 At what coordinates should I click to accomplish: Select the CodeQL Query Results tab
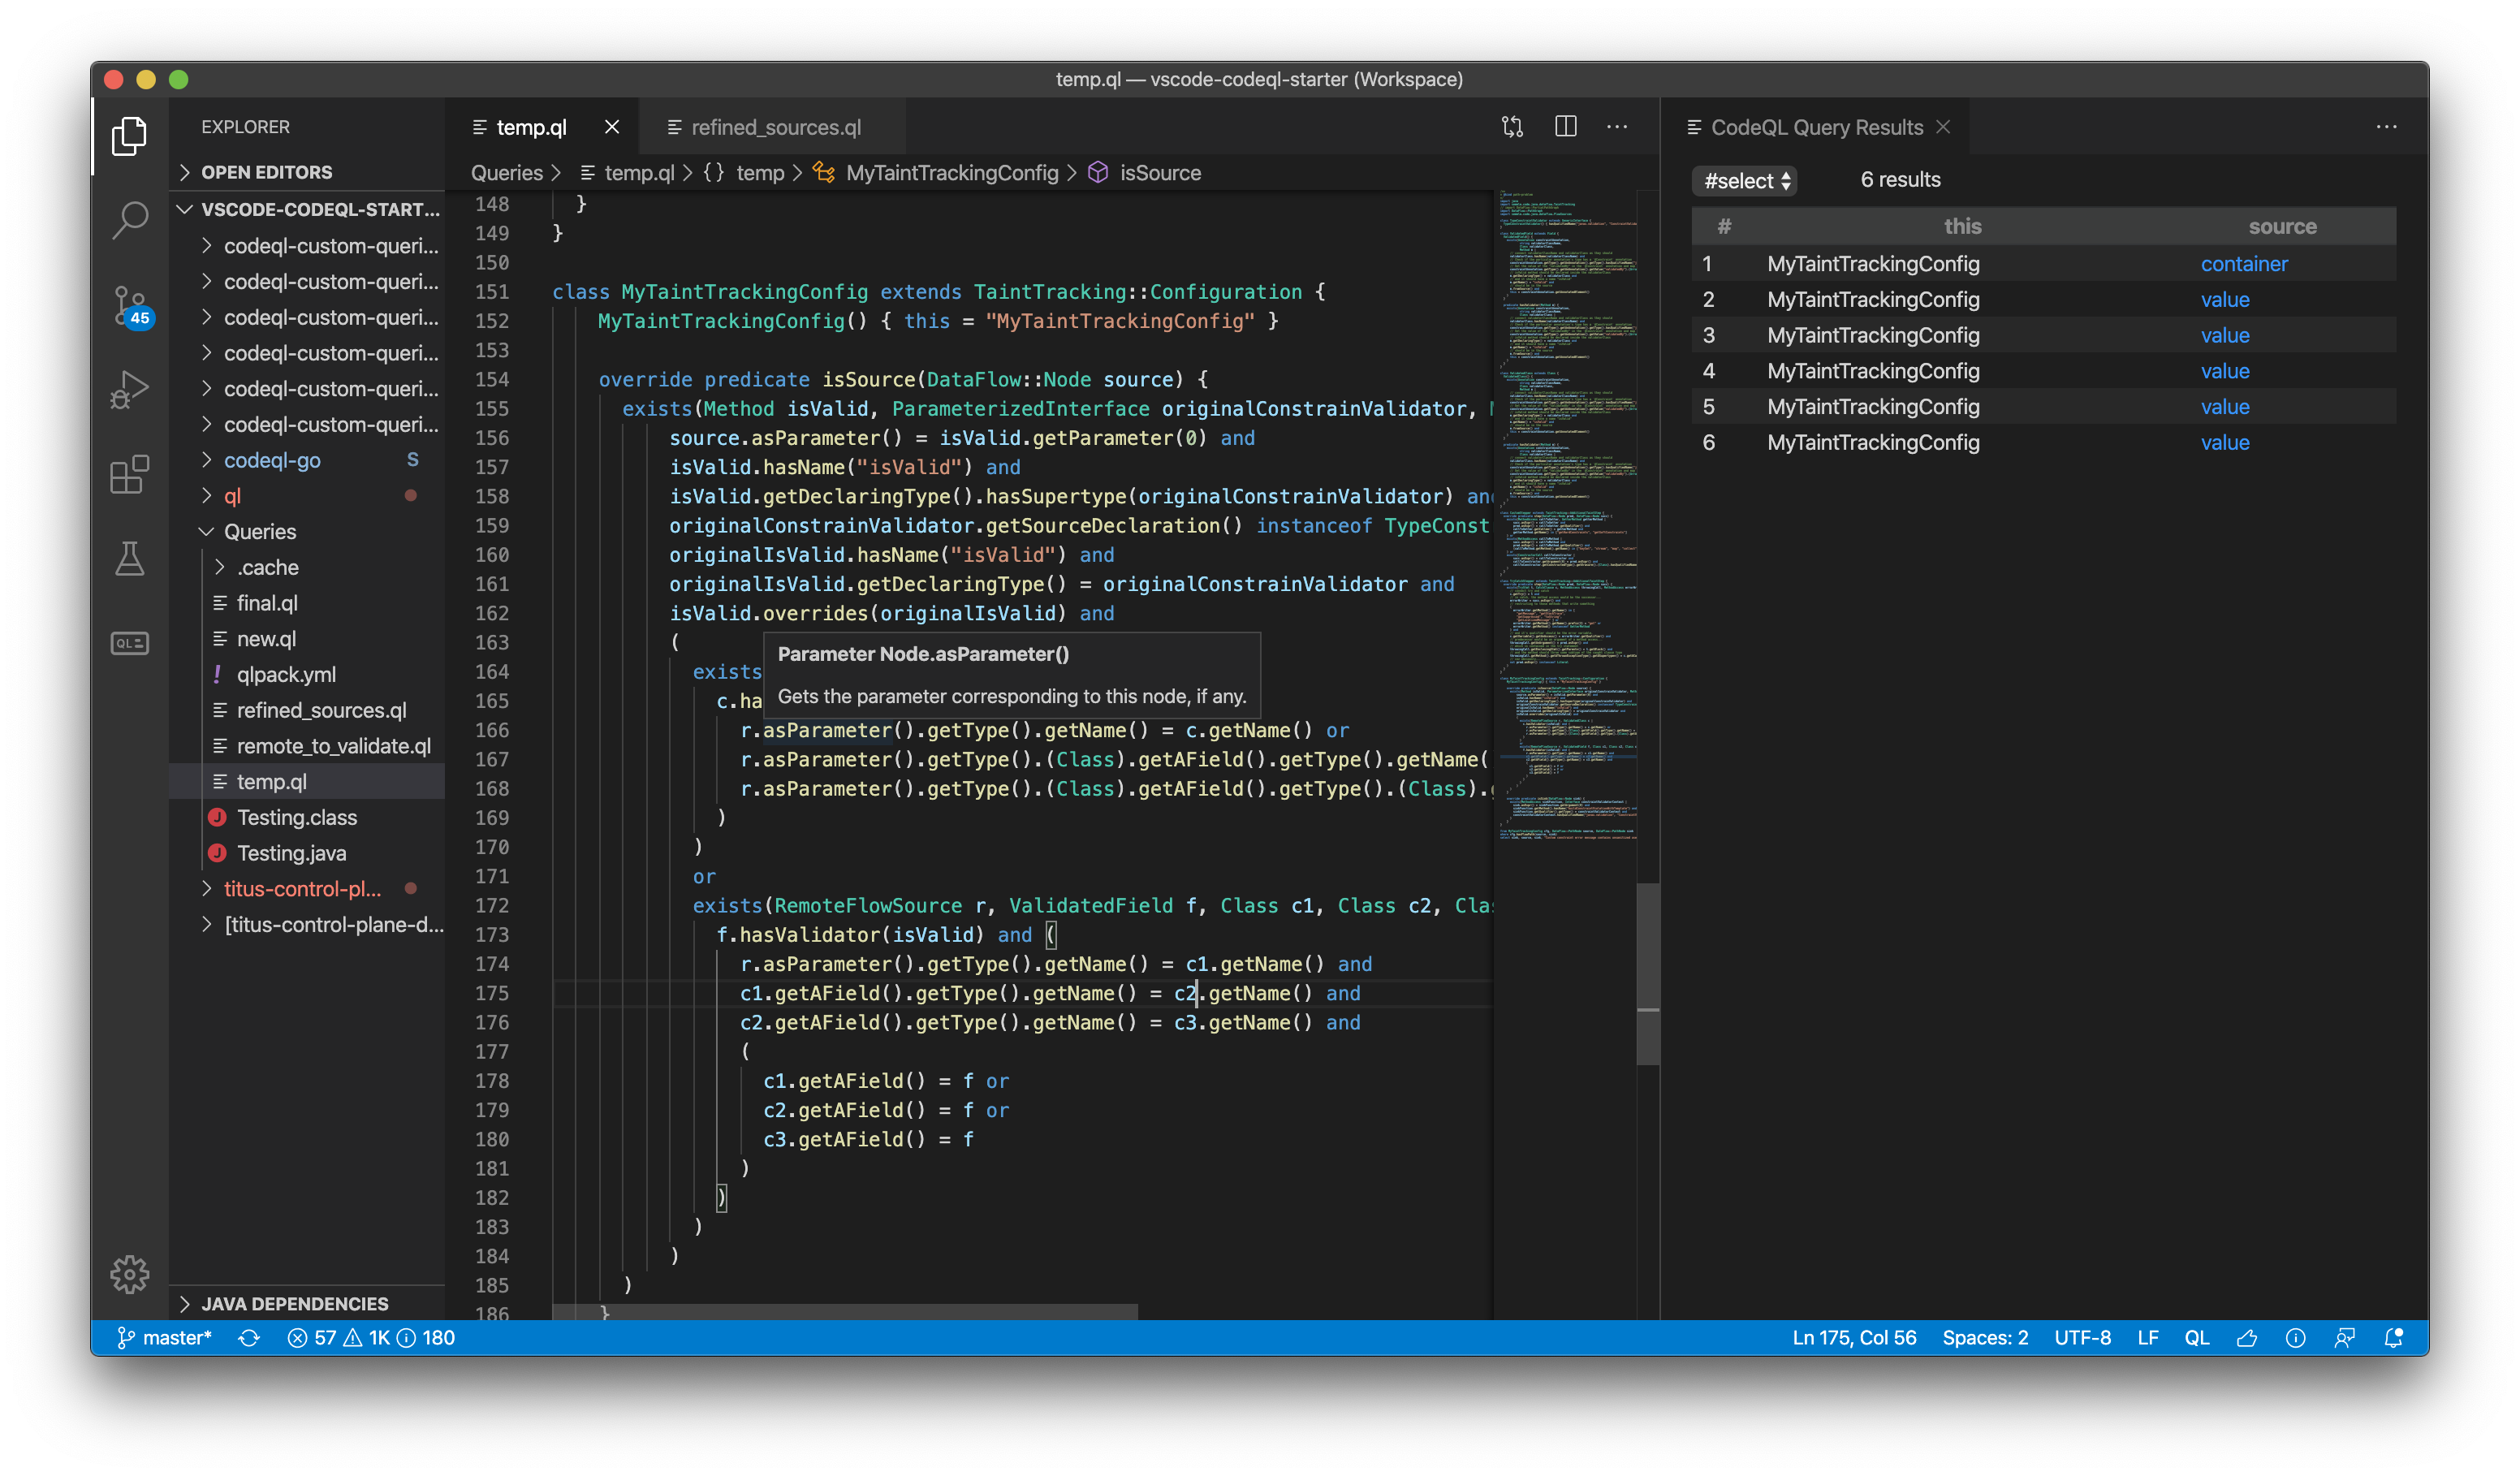(1816, 127)
